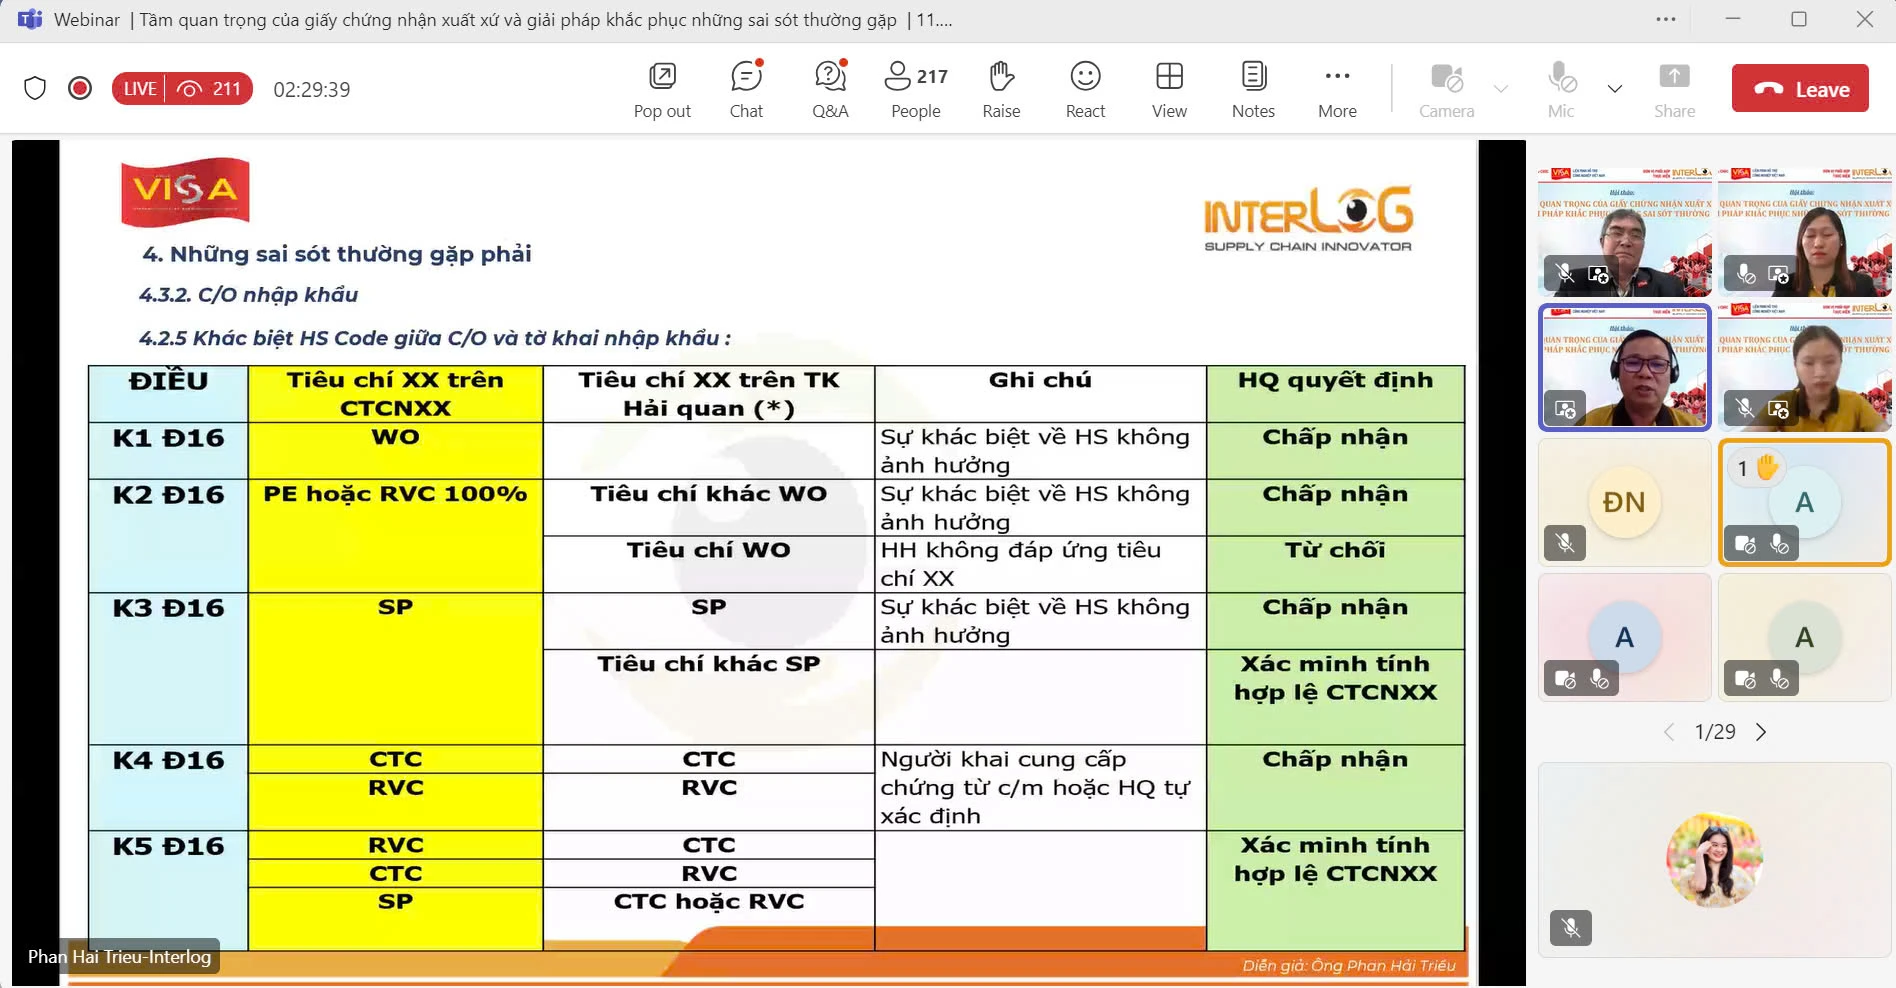Raise your hand
Screen dimensions: 1896x988
point(1001,89)
